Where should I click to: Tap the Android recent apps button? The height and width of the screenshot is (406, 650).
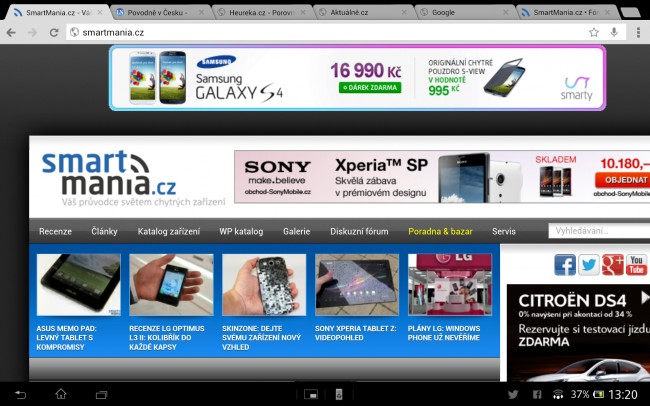(102, 394)
